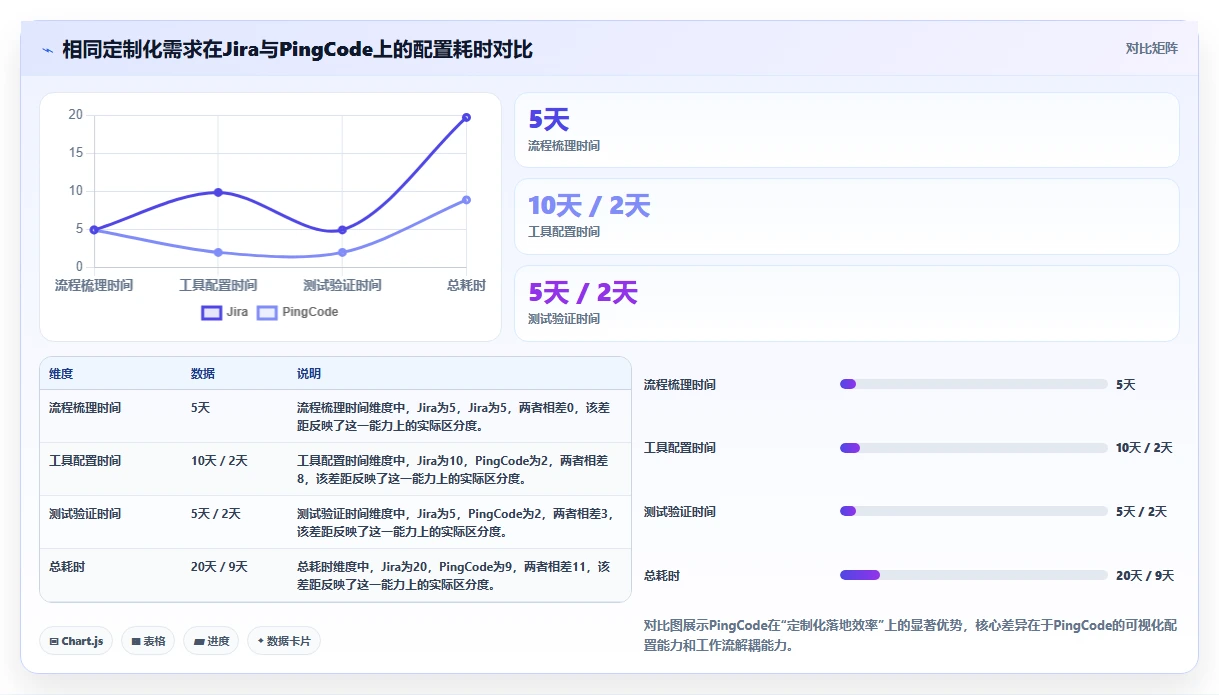Click the 对比矩阵 label in the header
1219x695 pixels.
pyautogui.click(x=1152, y=48)
